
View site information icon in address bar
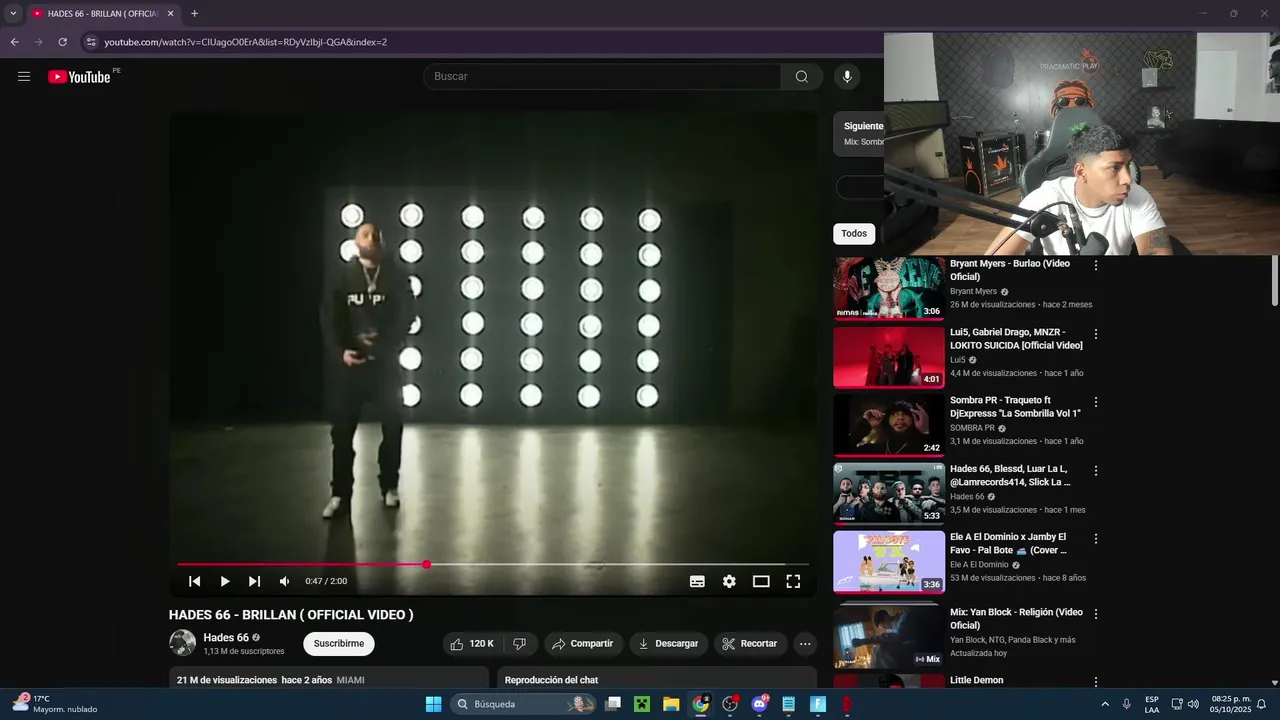pos(91,42)
